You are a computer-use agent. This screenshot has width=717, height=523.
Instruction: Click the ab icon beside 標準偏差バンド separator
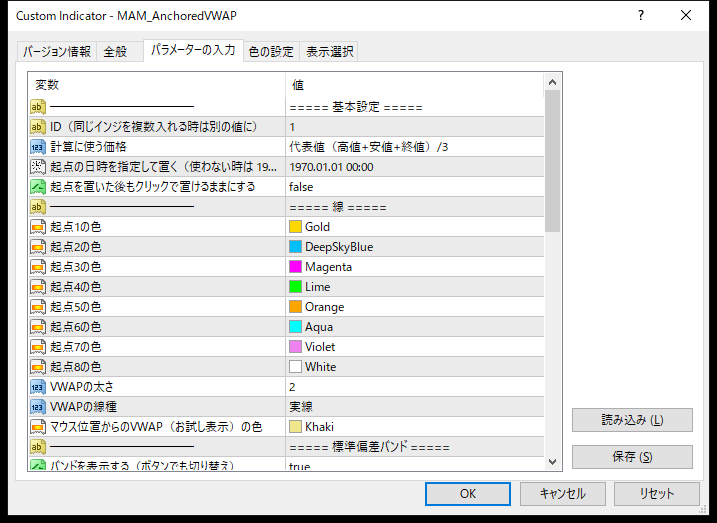(x=38, y=447)
